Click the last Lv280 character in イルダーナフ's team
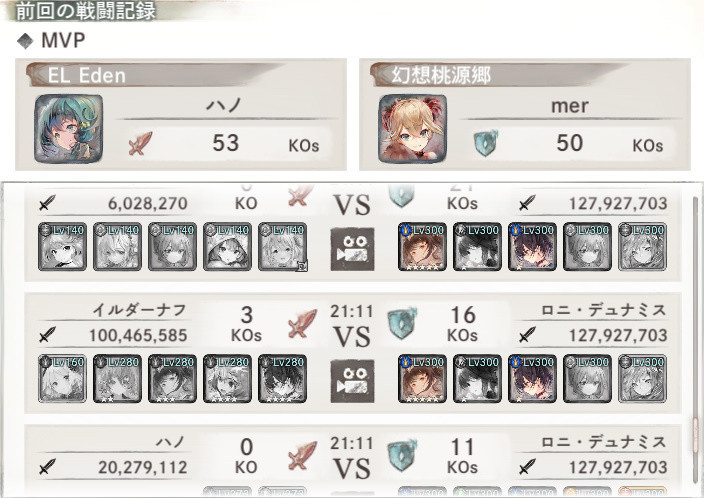704x498 pixels. (282, 378)
